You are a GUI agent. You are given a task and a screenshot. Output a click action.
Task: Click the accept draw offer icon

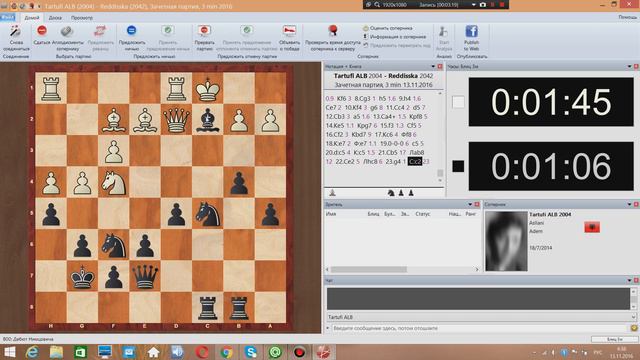point(167,30)
